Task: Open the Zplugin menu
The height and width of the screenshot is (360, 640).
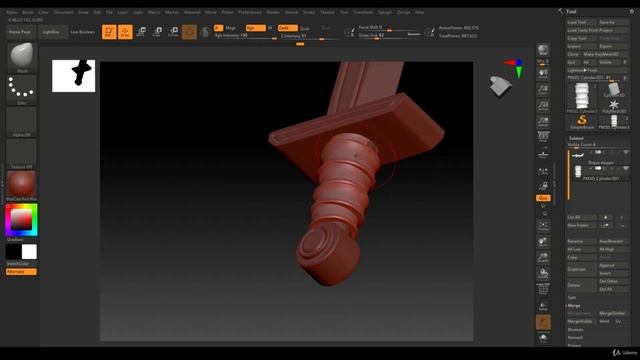Action: (x=385, y=12)
